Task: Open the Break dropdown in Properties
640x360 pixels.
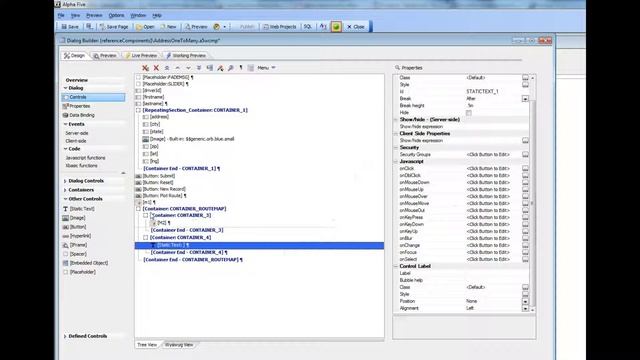Action: [525, 99]
